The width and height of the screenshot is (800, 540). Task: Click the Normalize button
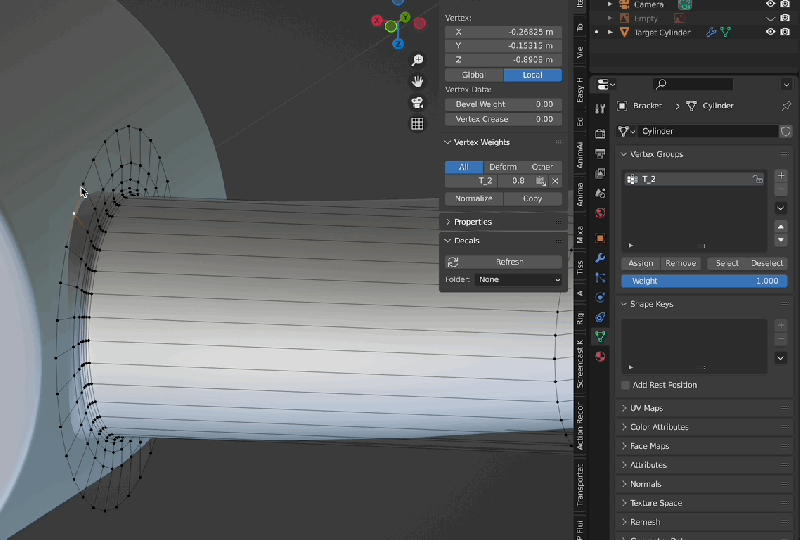474,199
